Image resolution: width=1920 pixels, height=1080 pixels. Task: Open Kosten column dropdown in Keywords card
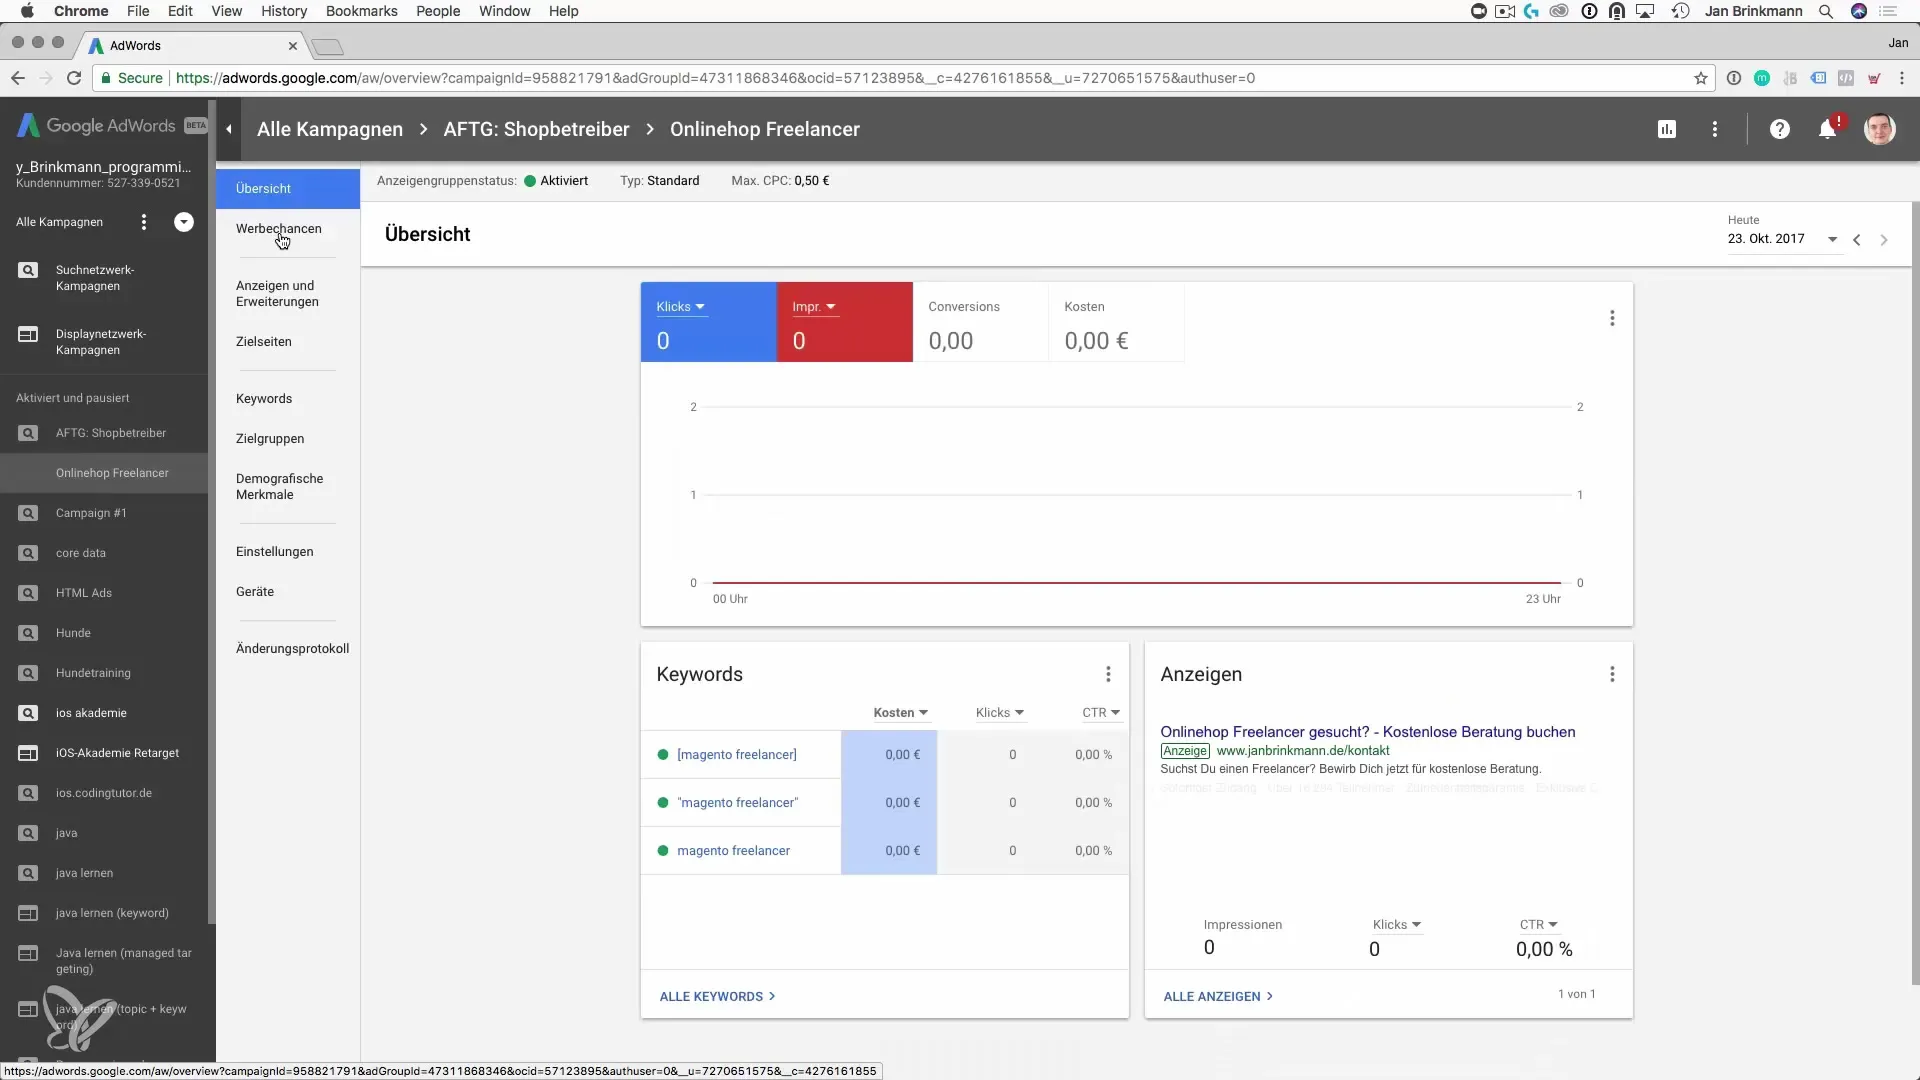[901, 713]
